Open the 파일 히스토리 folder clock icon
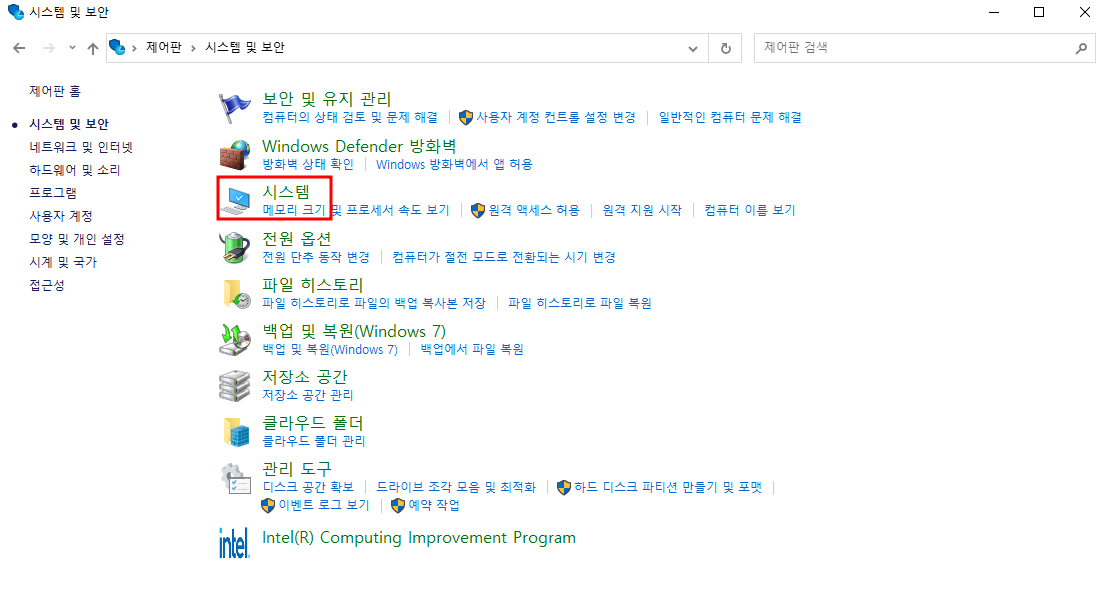 coord(236,294)
